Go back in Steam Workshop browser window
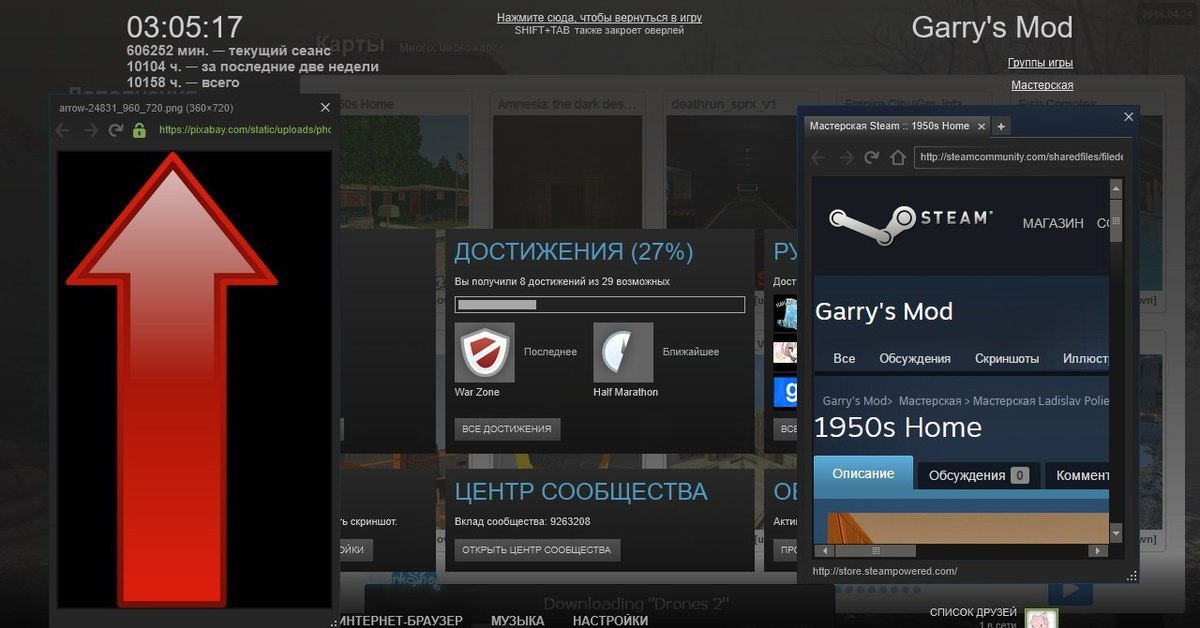This screenshot has width=1200, height=628. click(x=818, y=157)
